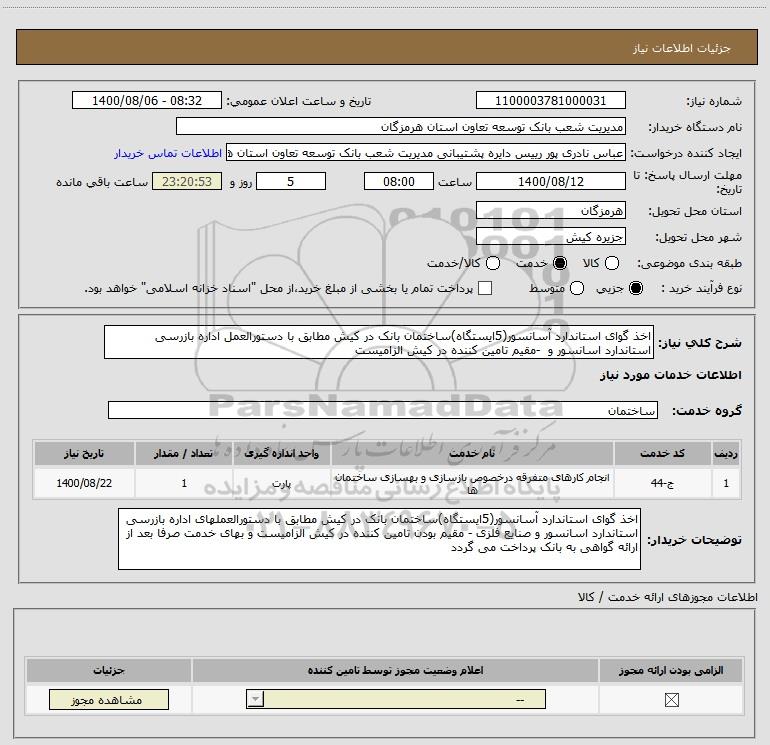
Task: Click the اطلاعات خدمات مورد نیاز heading
Action: click(x=670, y=375)
